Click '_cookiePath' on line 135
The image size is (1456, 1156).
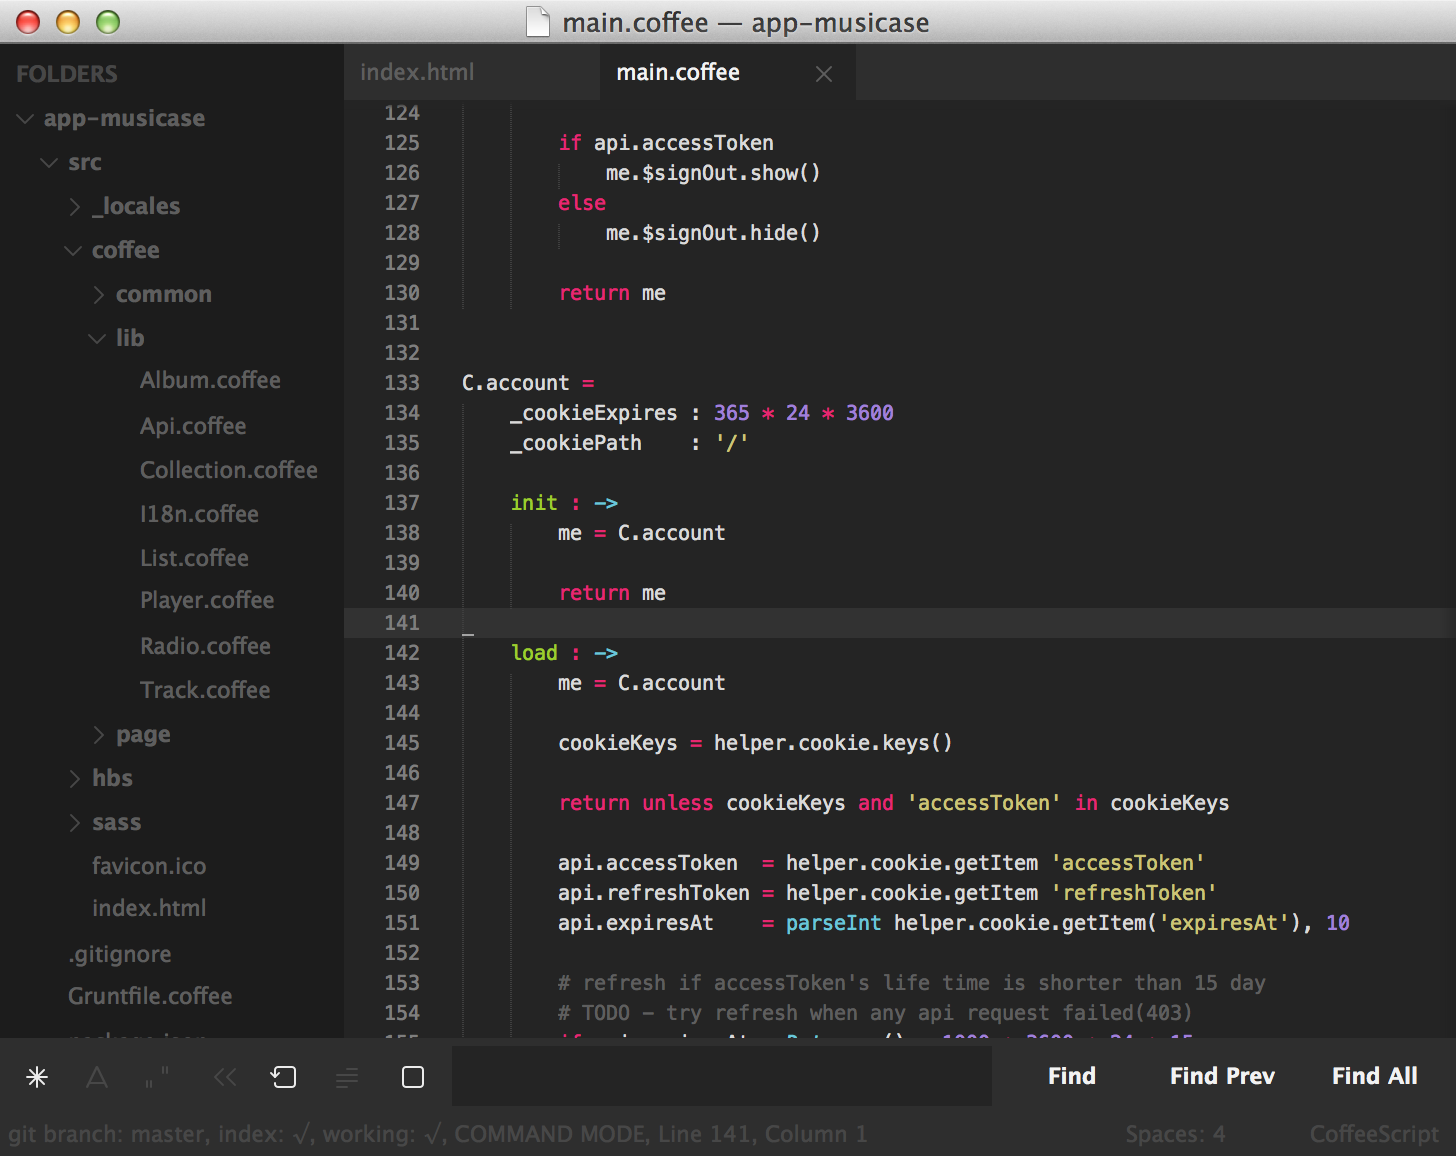pyautogui.click(x=576, y=443)
